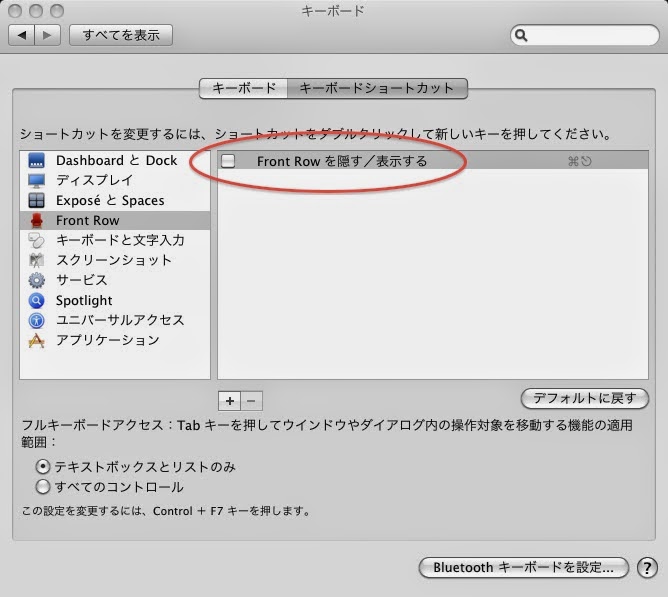Click the キーボードと文字入力 icon

pos(37,240)
